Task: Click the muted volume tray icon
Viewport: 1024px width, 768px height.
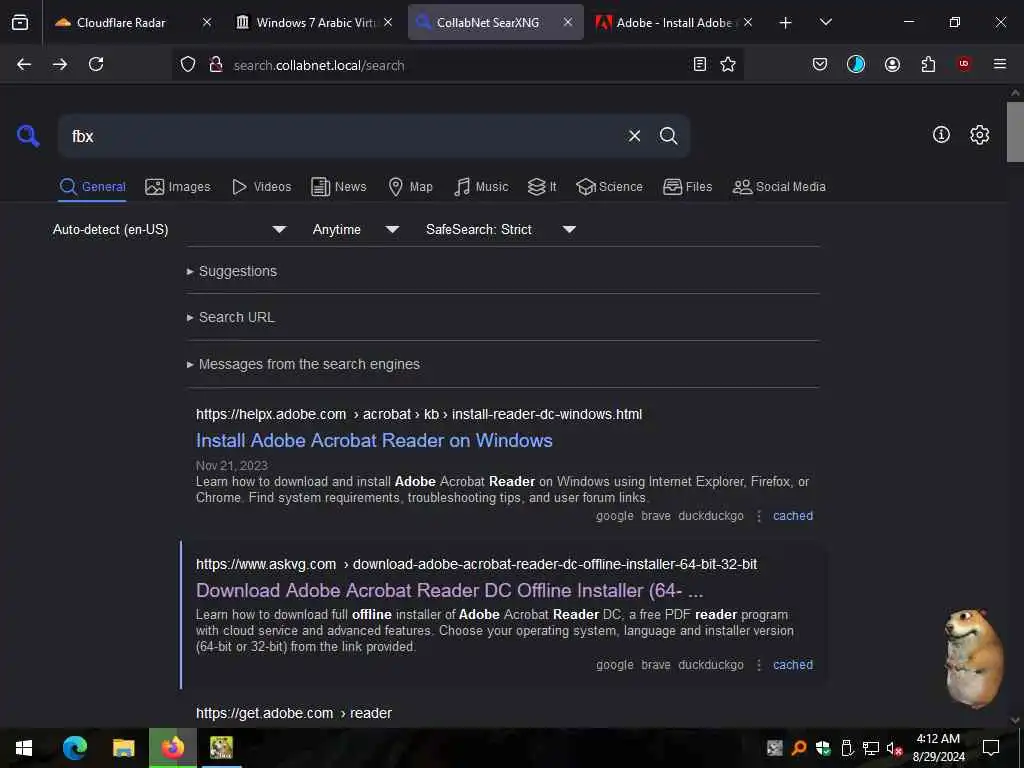Action: tap(893, 748)
